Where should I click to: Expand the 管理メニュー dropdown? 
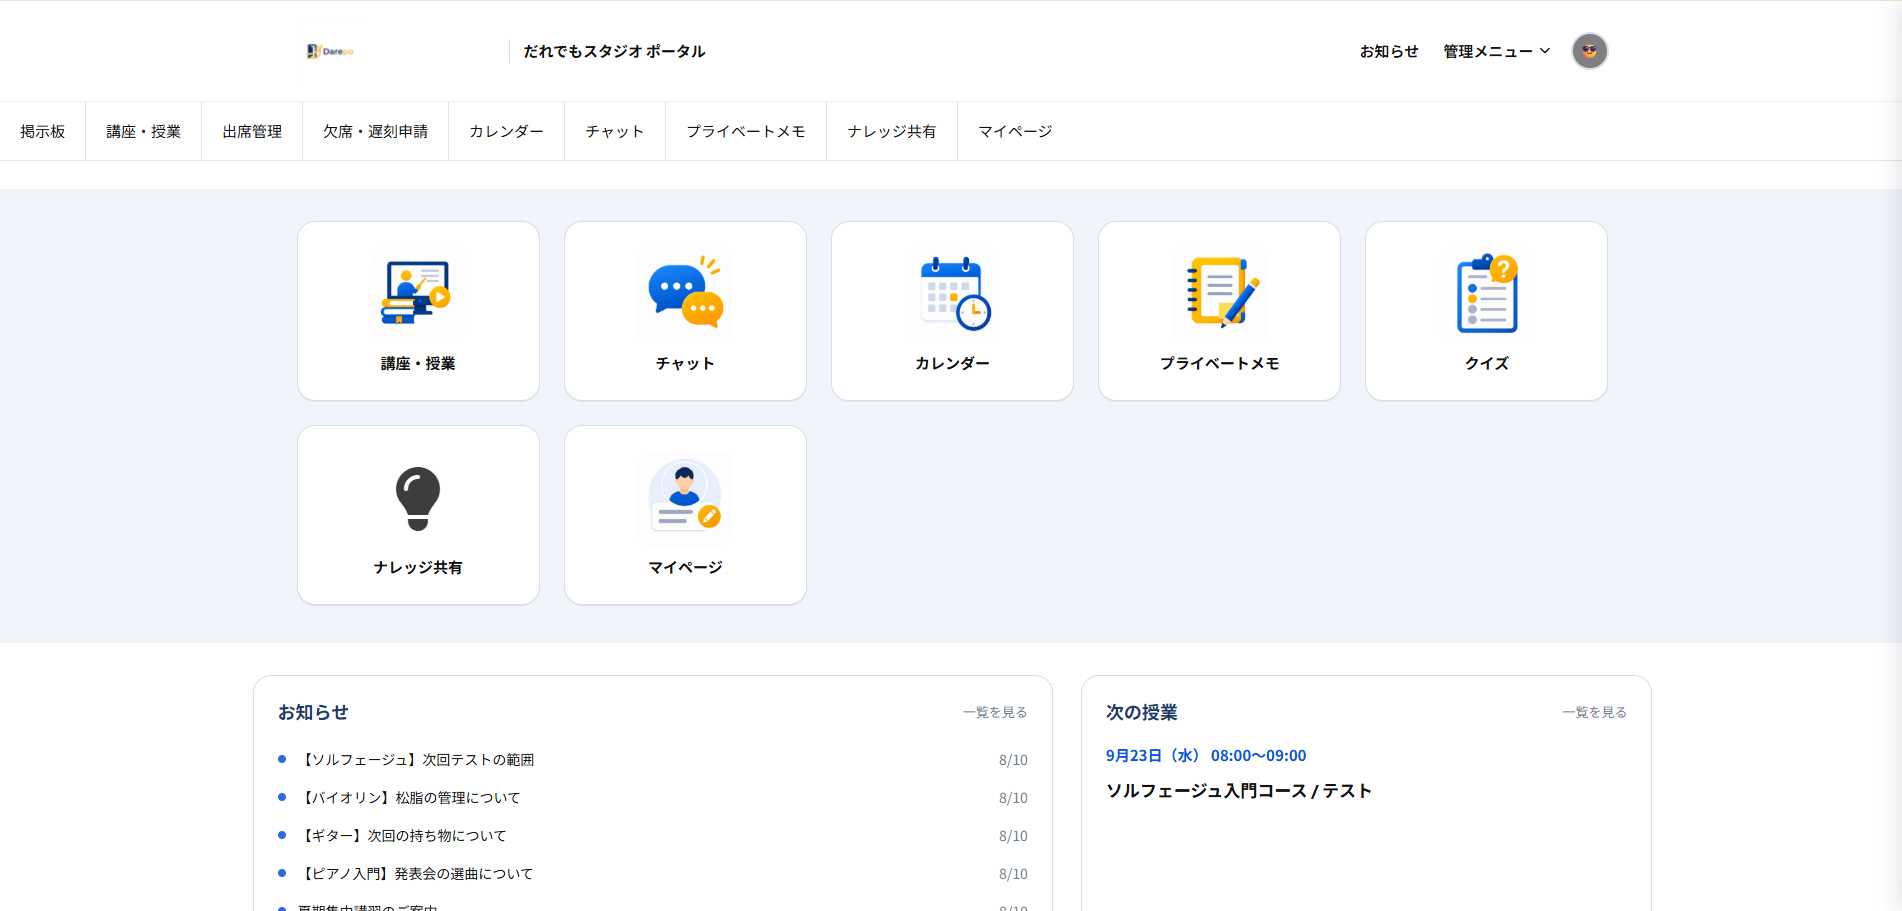1496,51
